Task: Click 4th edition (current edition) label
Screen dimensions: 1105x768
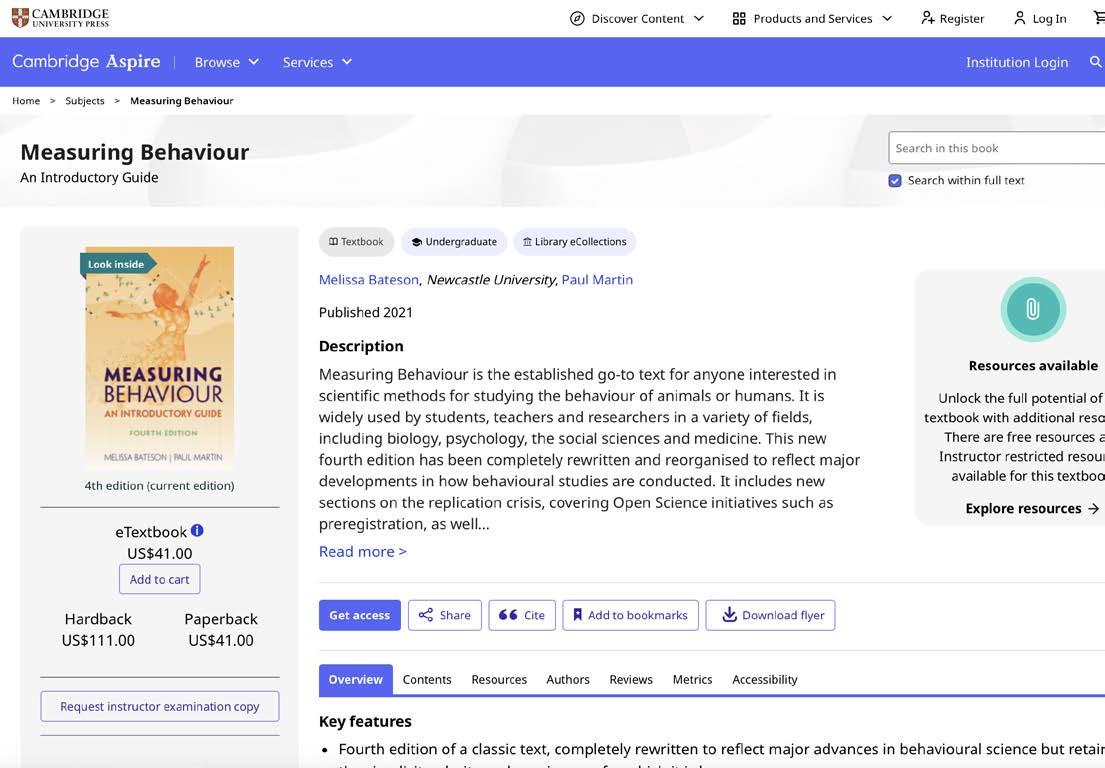Action: pyautogui.click(x=159, y=485)
